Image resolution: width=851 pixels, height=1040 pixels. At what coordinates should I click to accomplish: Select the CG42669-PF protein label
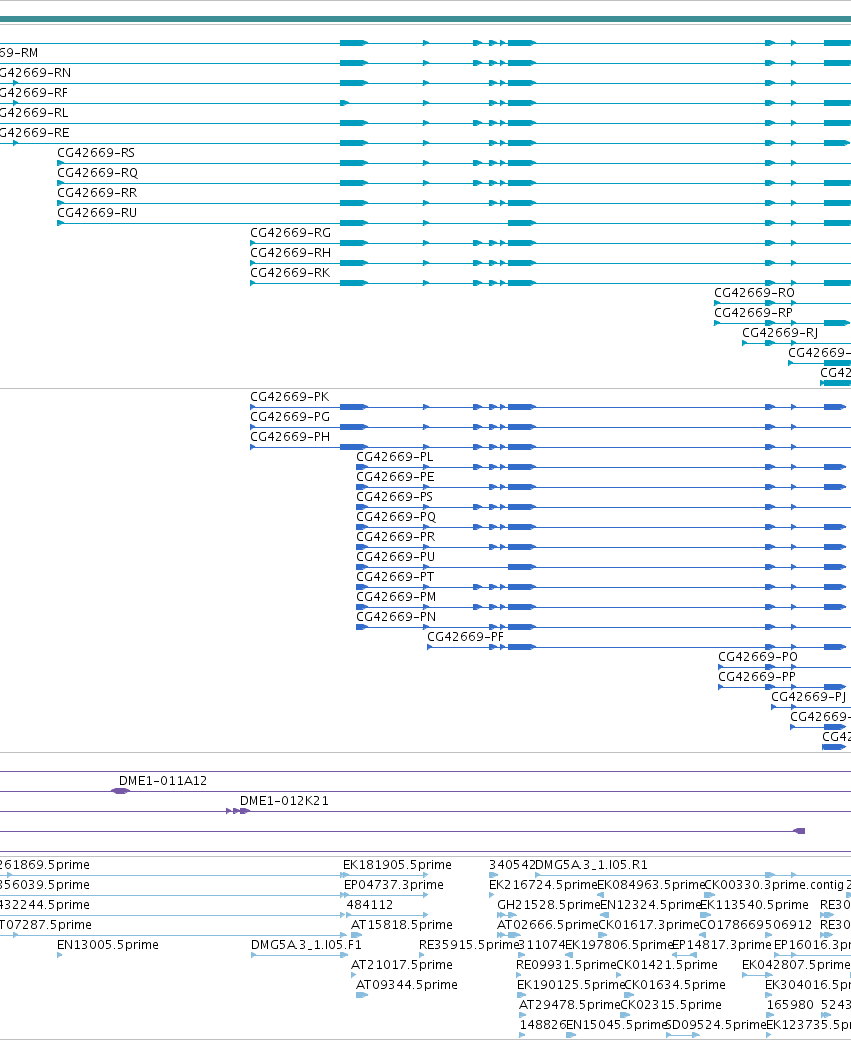click(x=465, y=636)
